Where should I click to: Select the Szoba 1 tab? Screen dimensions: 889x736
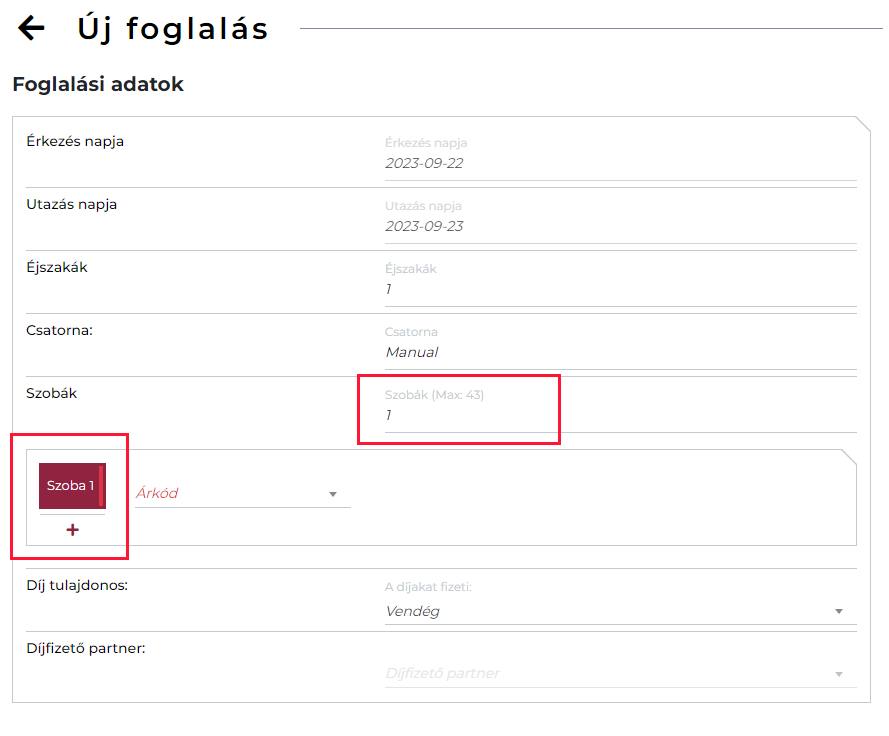coord(72,485)
